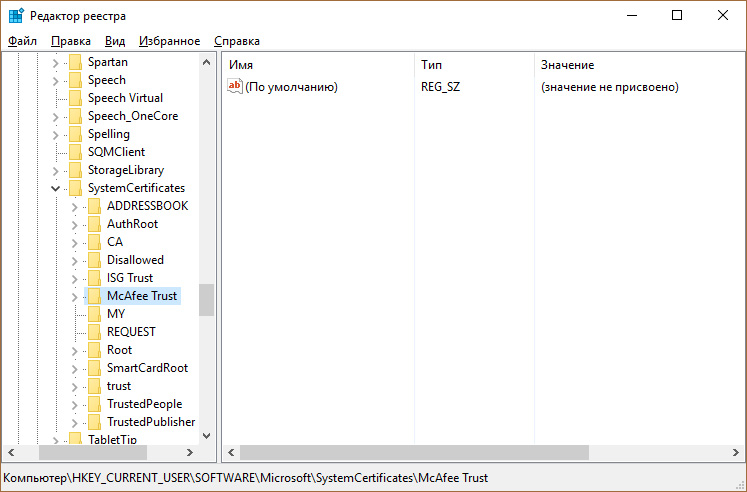Viewport: 747px width, 492px height.
Task: Open the Справка menu
Action: (x=237, y=41)
